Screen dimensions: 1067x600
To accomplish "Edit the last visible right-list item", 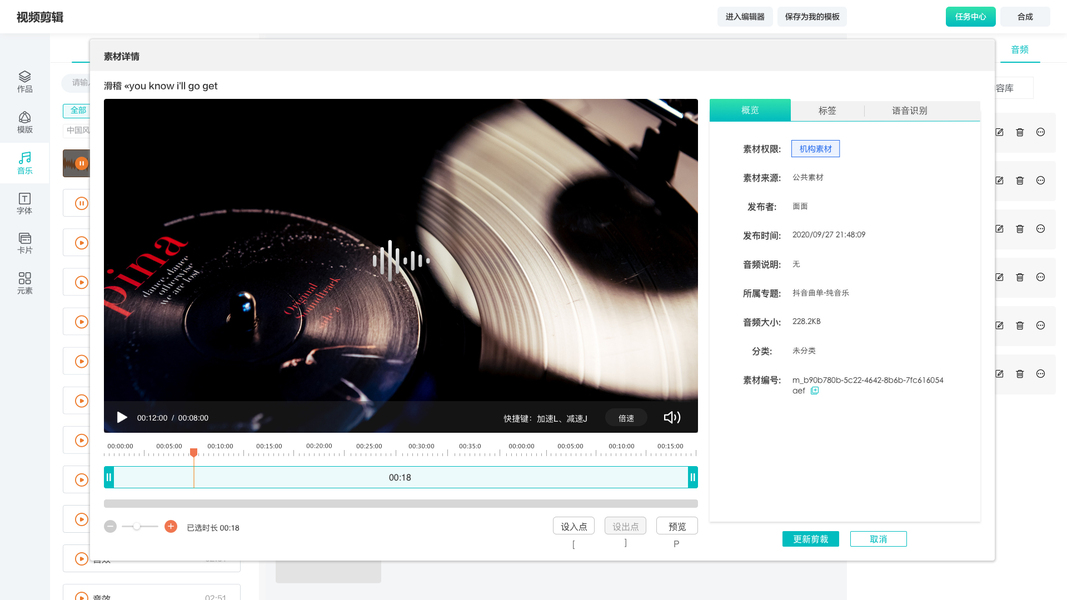I will (999, 373).
